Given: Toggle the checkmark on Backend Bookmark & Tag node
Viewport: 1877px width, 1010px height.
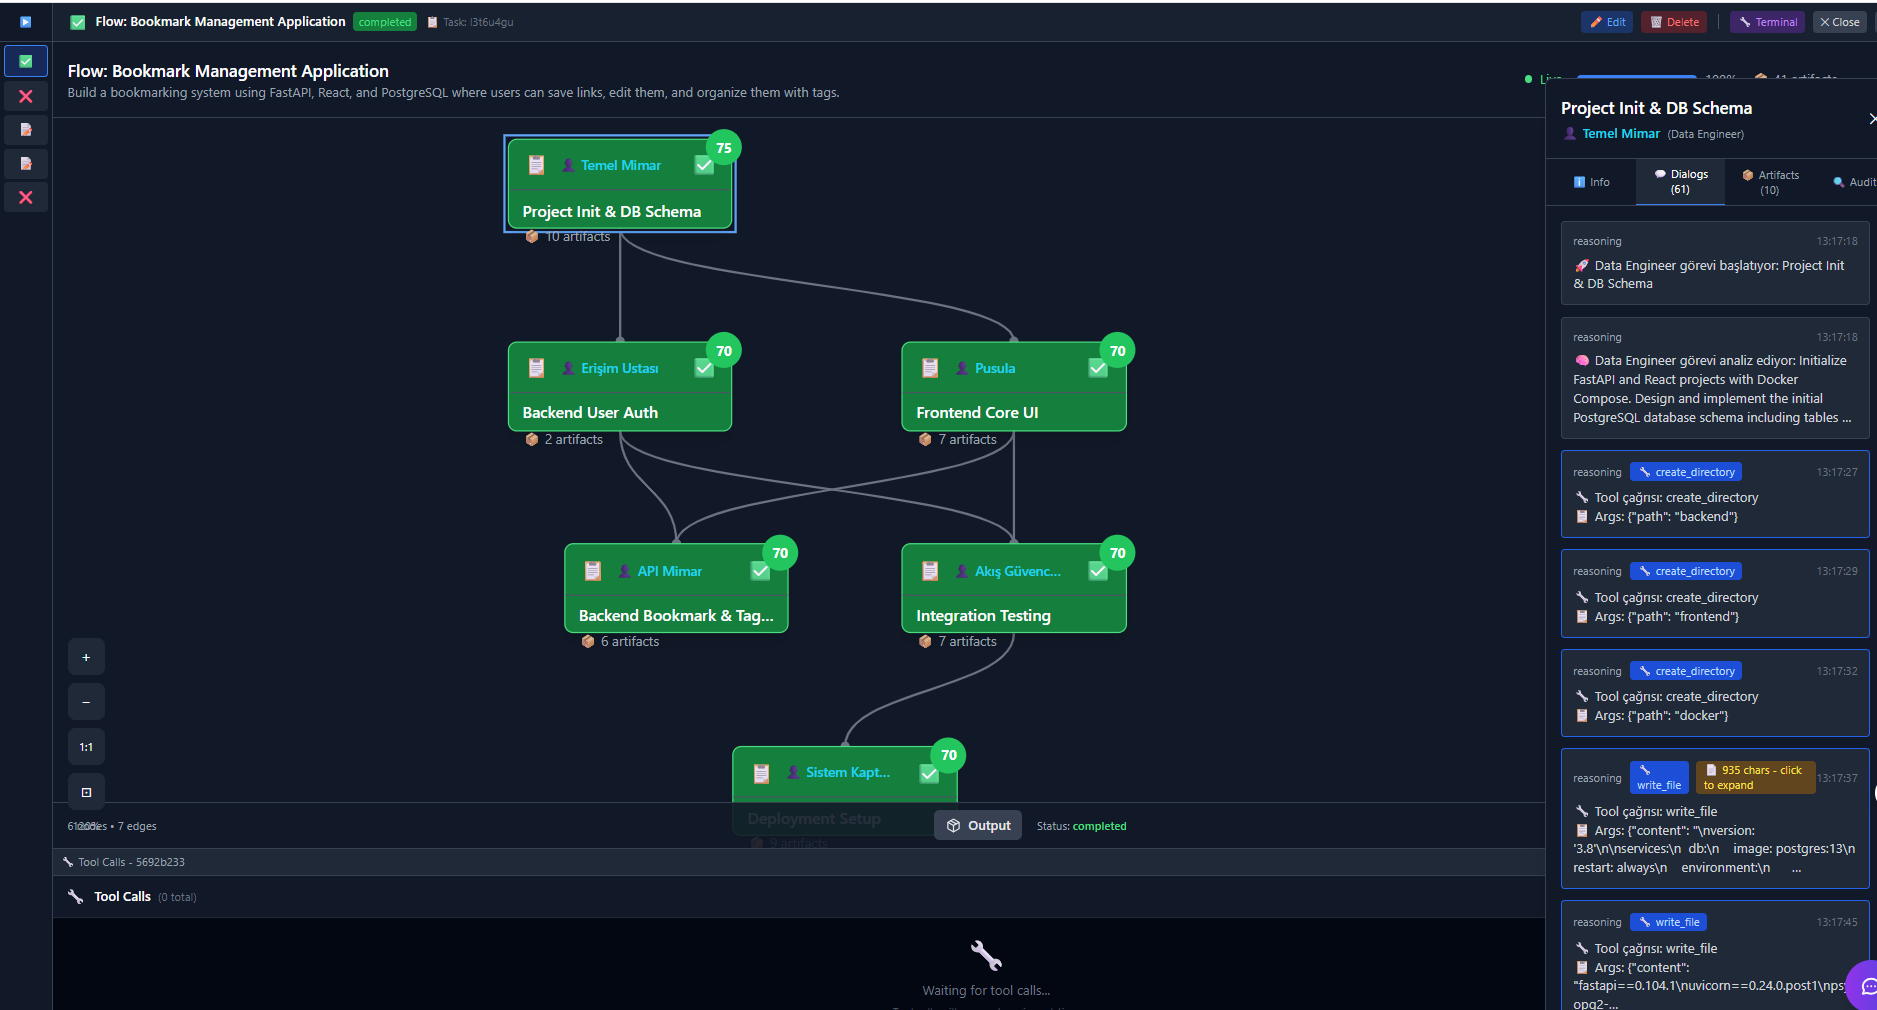Looking at the screenshot, I should 761,571.
